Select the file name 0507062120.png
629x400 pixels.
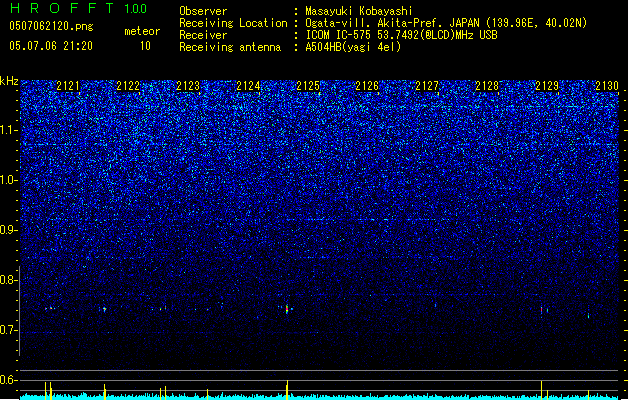[x=51, y=26]
